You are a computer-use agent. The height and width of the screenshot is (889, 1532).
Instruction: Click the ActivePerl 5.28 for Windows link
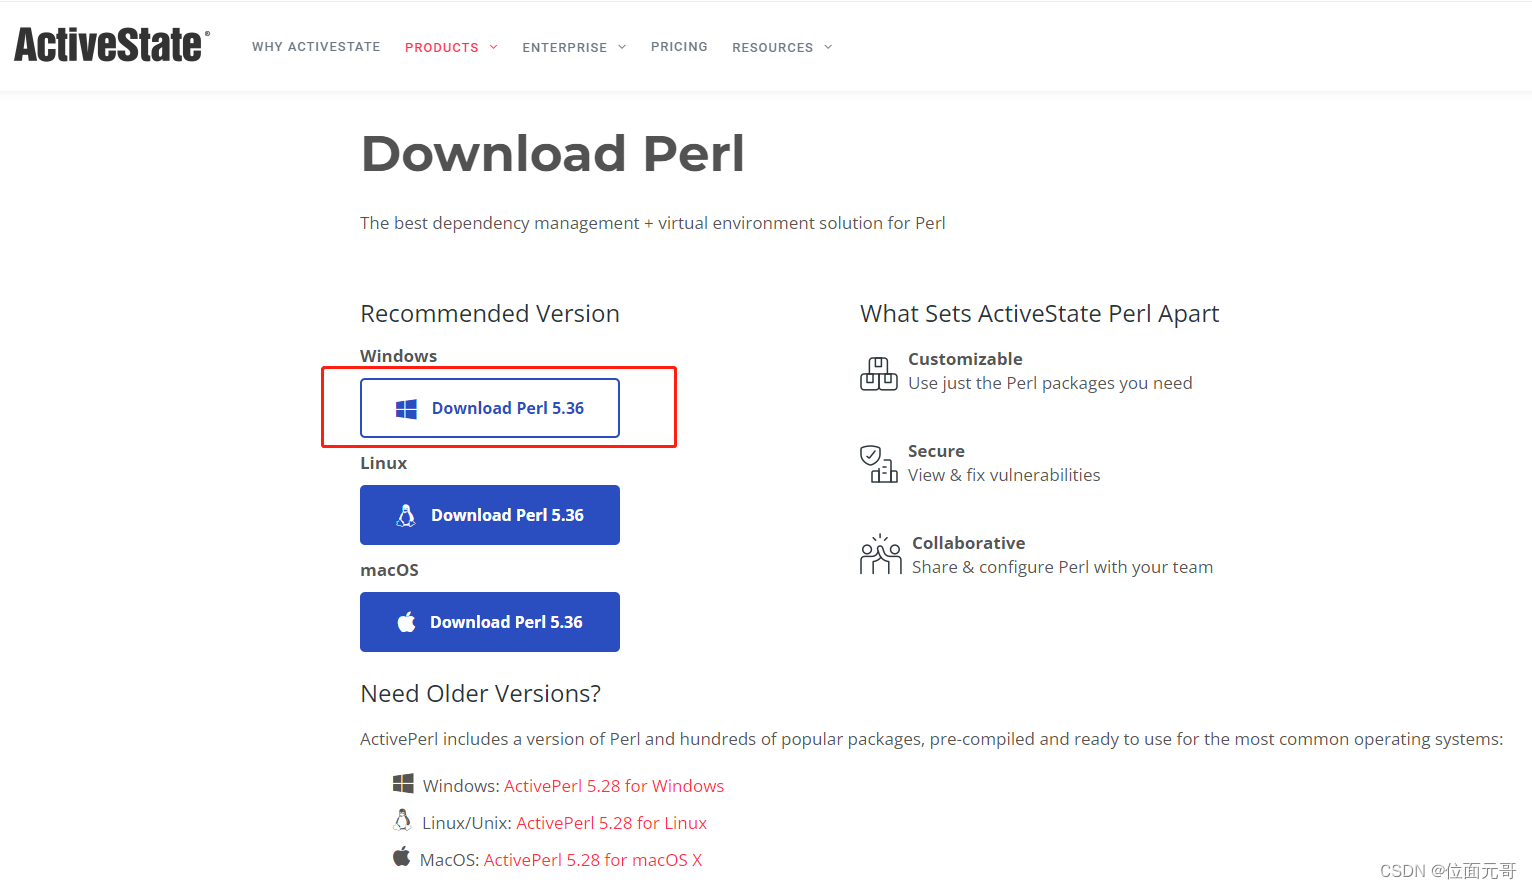tap(614, 785)
